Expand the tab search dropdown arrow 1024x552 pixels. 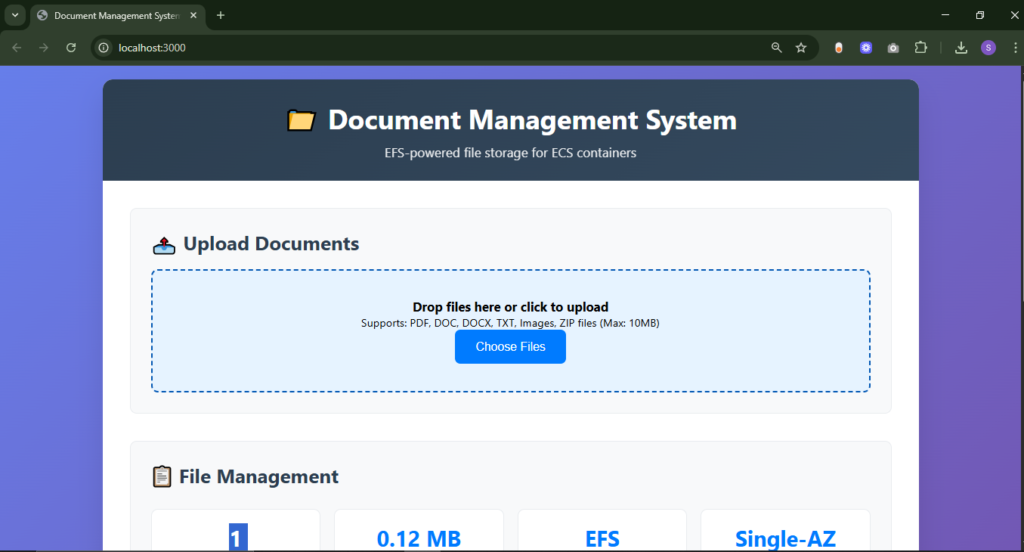pyautogui.click(x=15, y=15)
